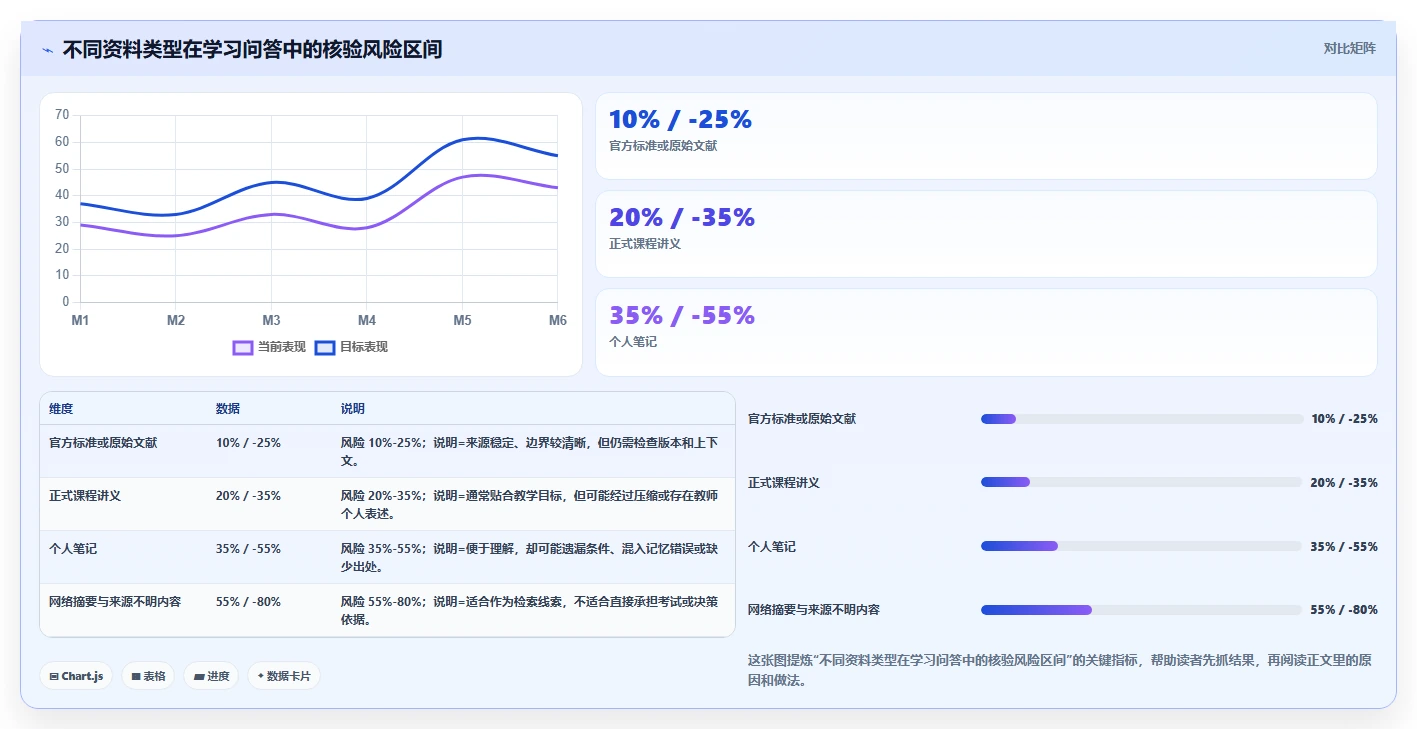Screen dimensions: 1417x729
Task: Click the blue 目标表现 legend swatch
Action: tap(325, 347)
